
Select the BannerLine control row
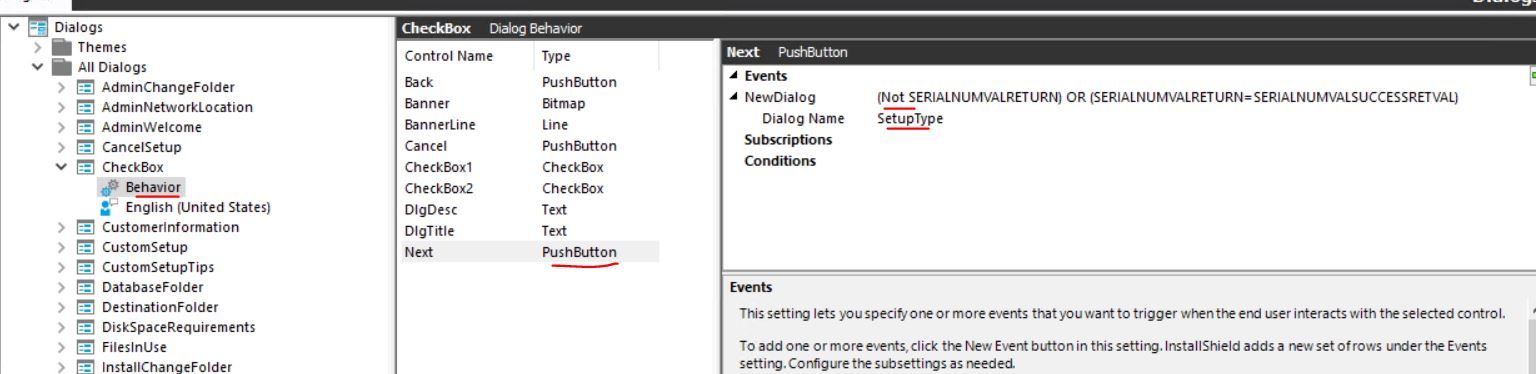[529, 125]
